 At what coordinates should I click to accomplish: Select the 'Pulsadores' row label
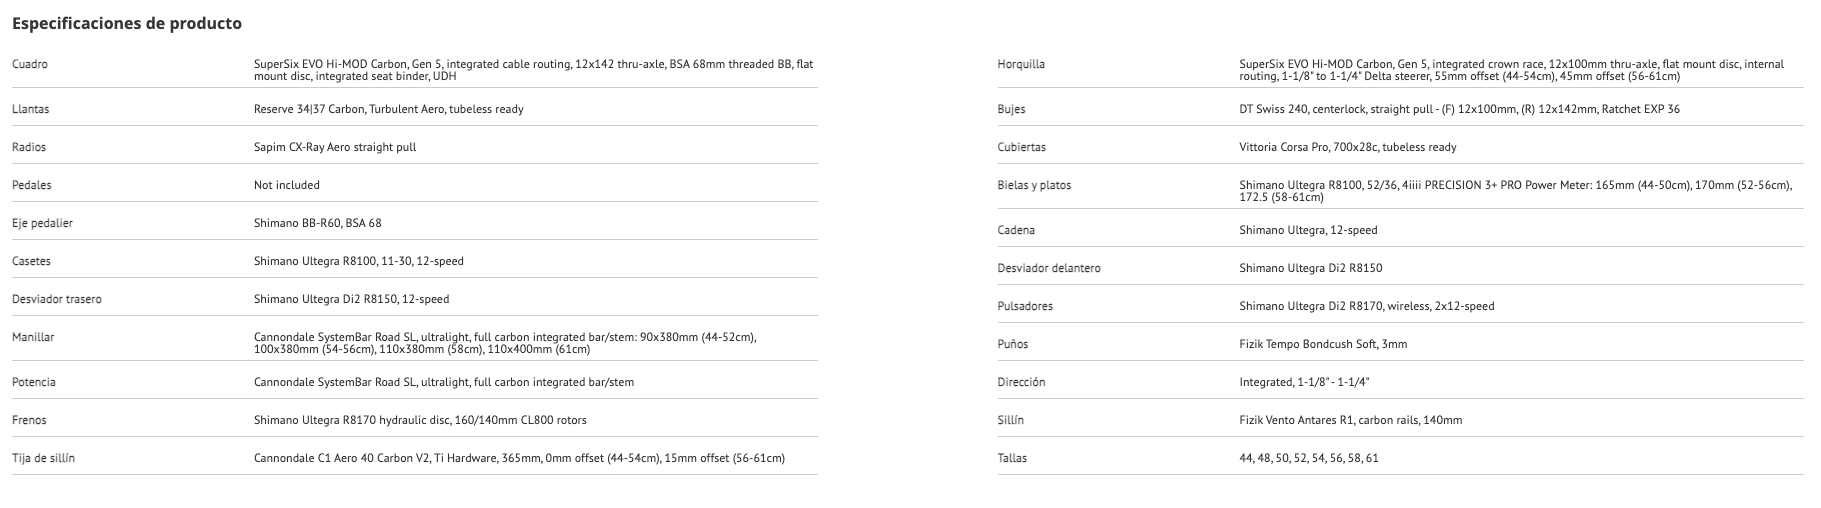1025,306
